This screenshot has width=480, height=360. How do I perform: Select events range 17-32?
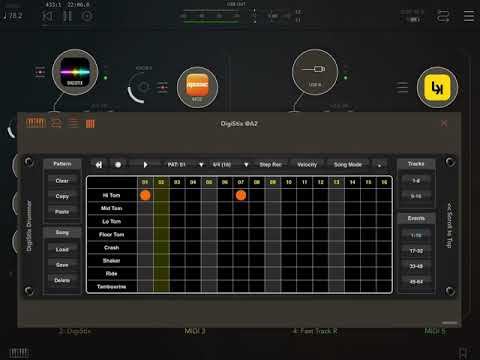coord(416,251)
